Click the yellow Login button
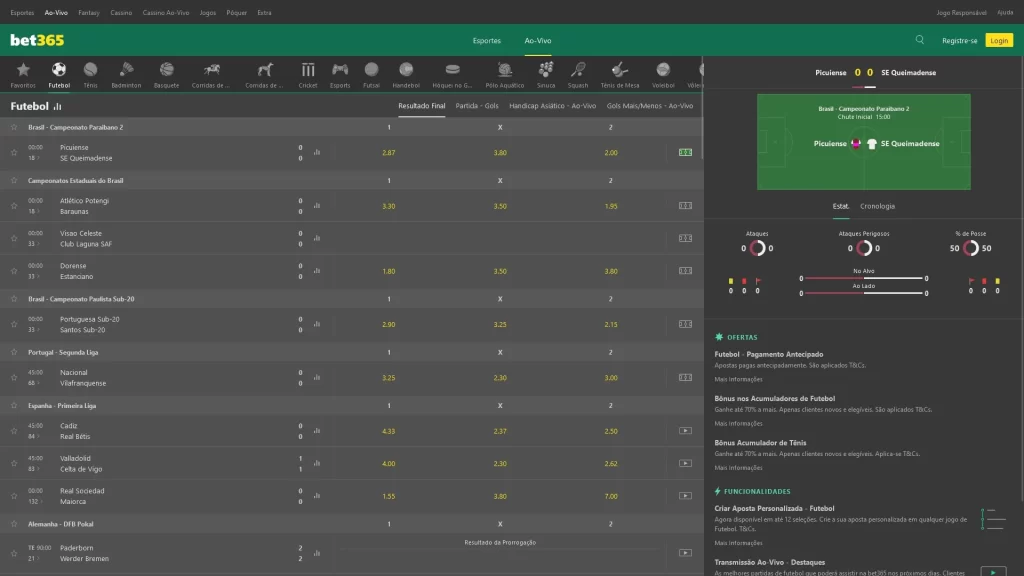The image size is (1024, 576). pos(999,40)
